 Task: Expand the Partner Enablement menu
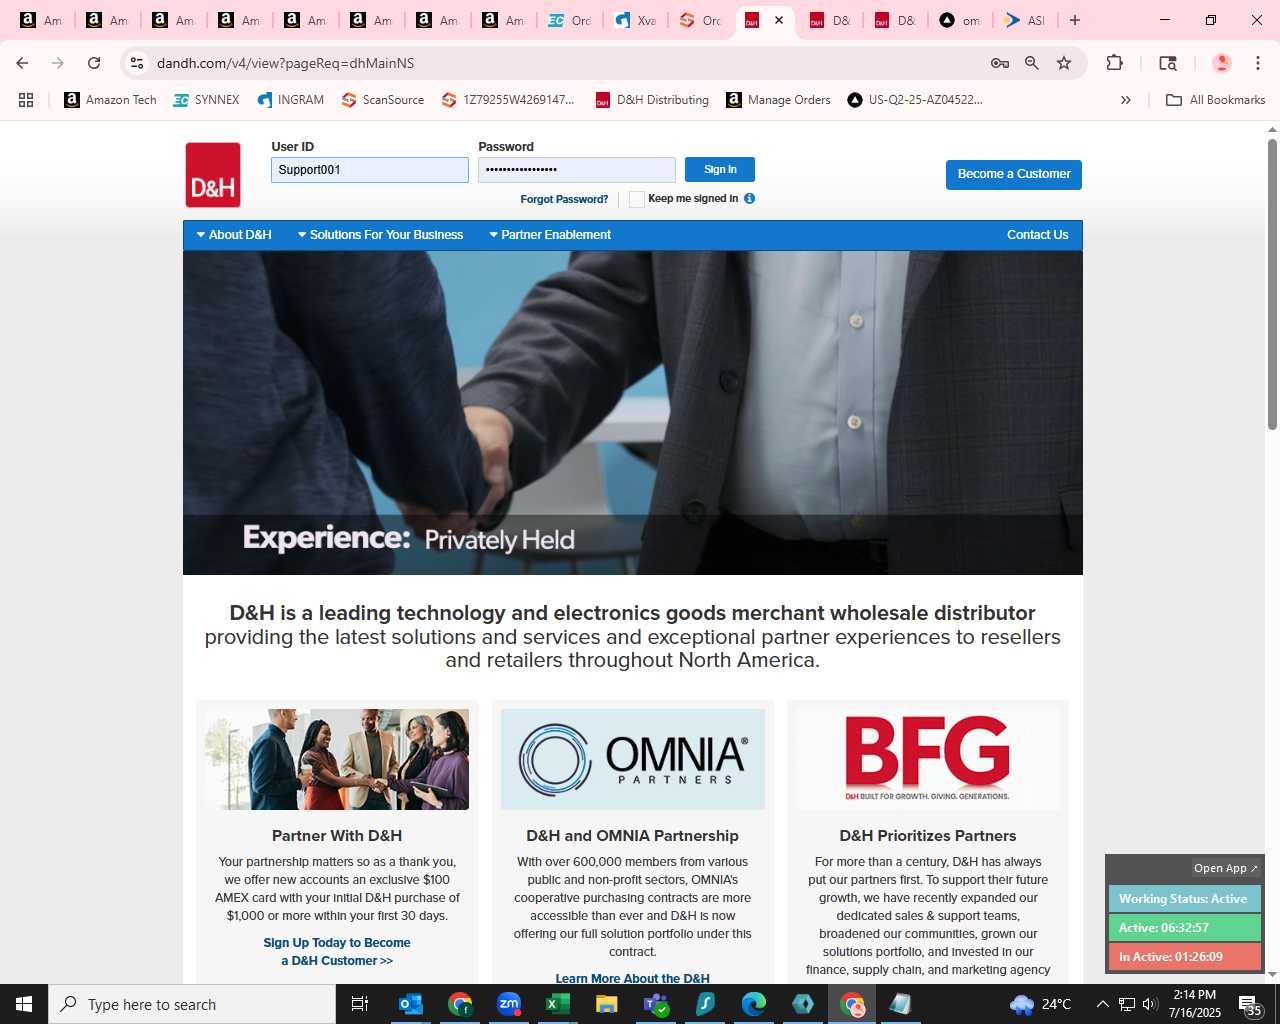pyautogui.click(x=550, y=235)
